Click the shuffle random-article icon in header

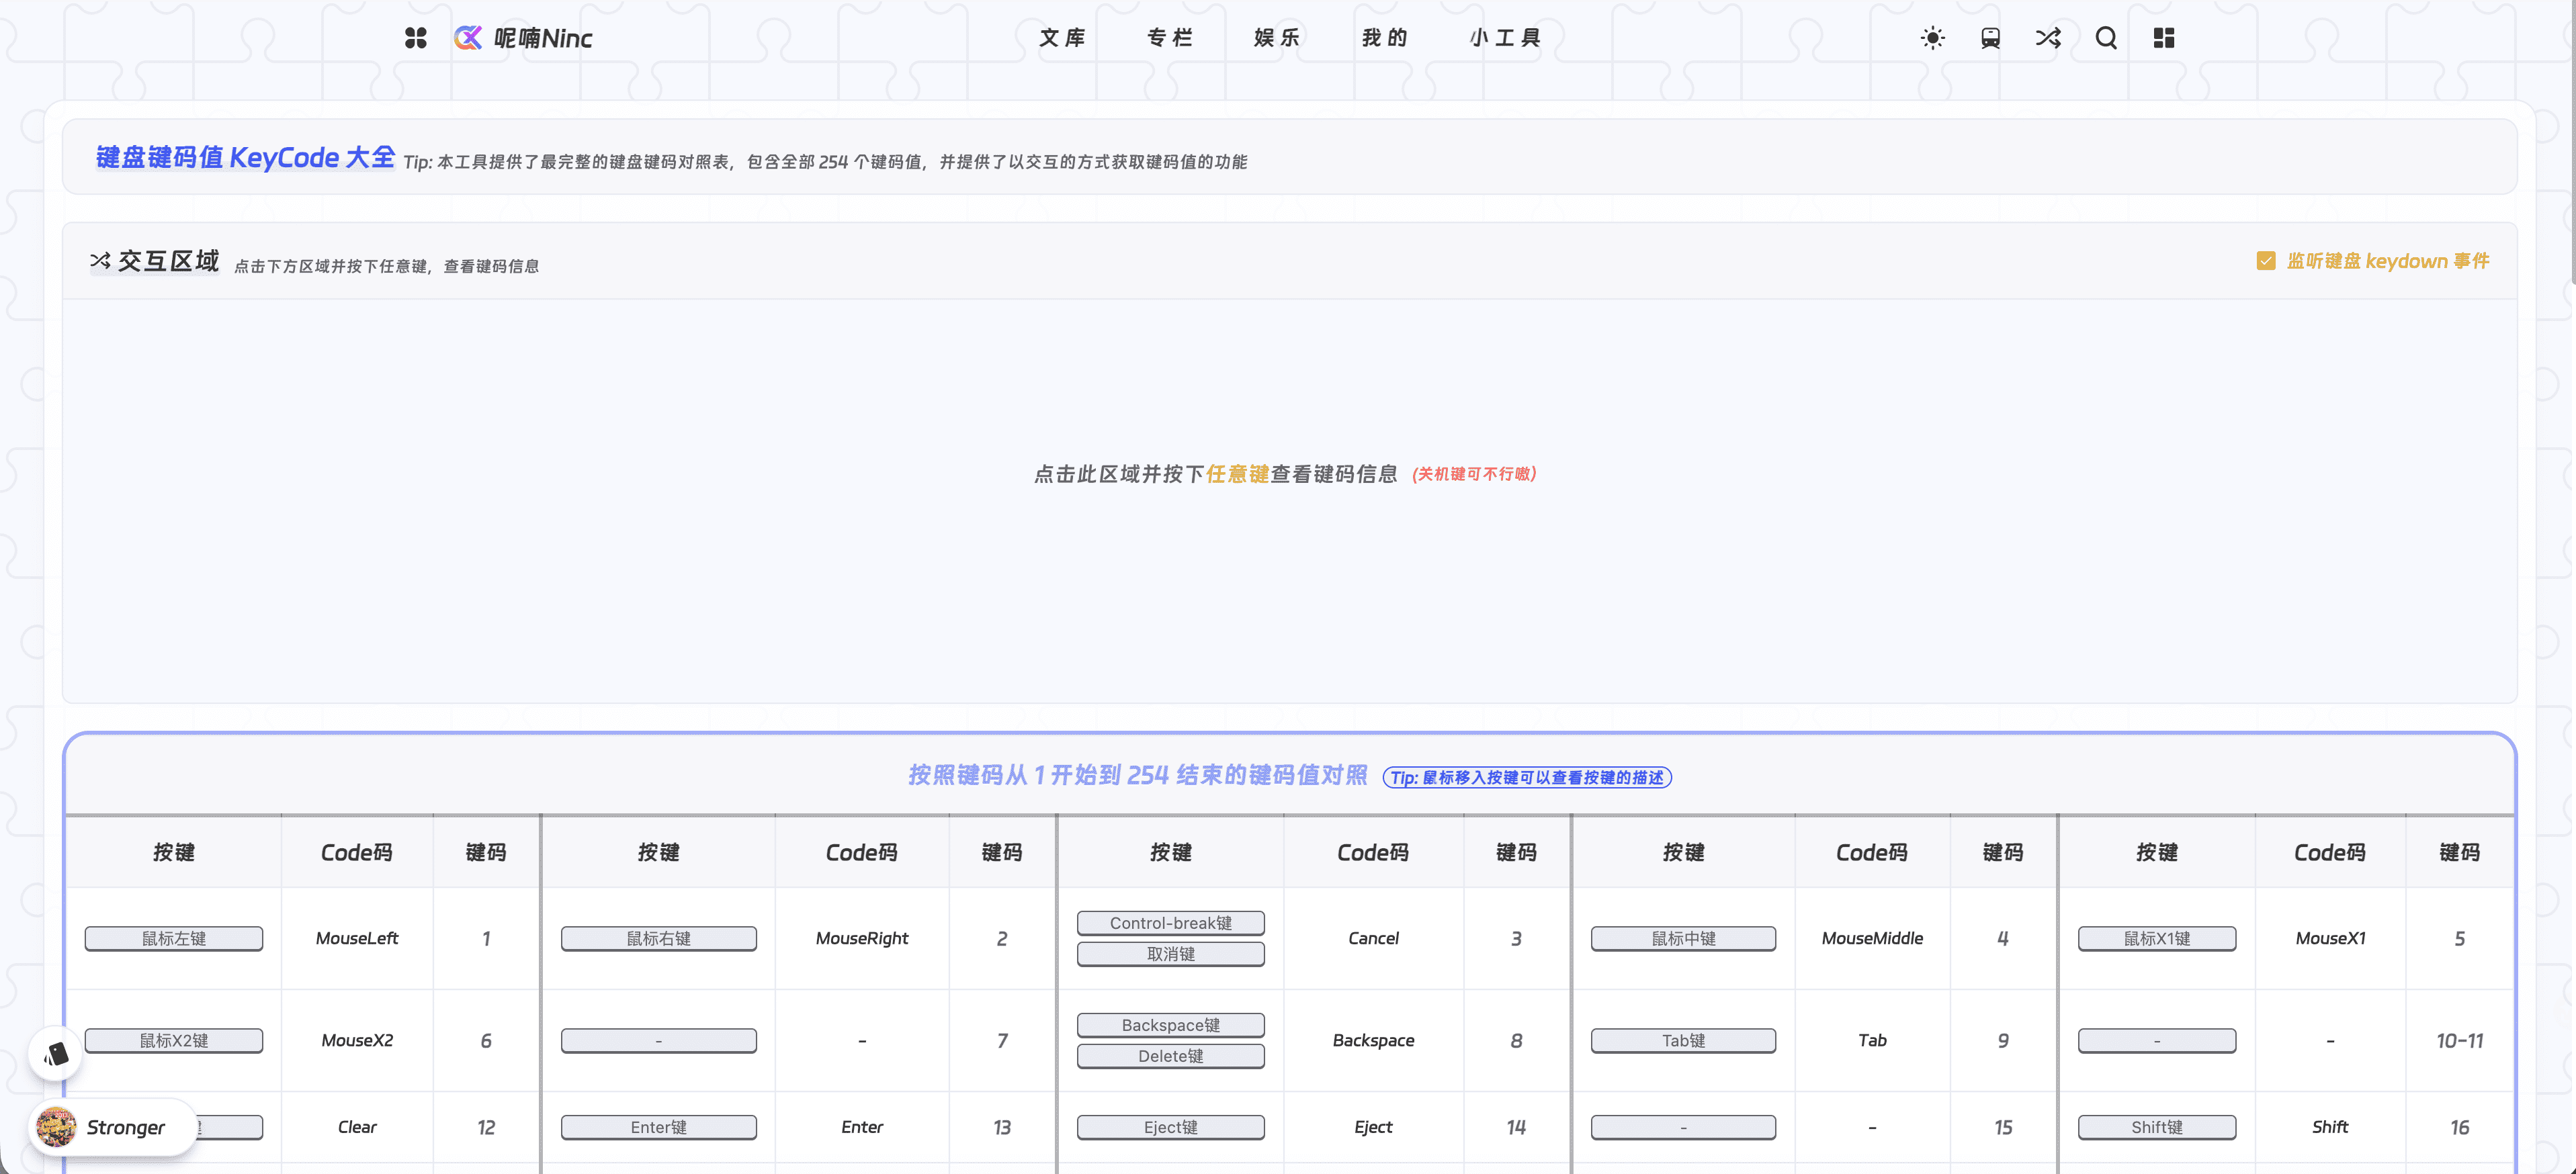(2048, 38)
